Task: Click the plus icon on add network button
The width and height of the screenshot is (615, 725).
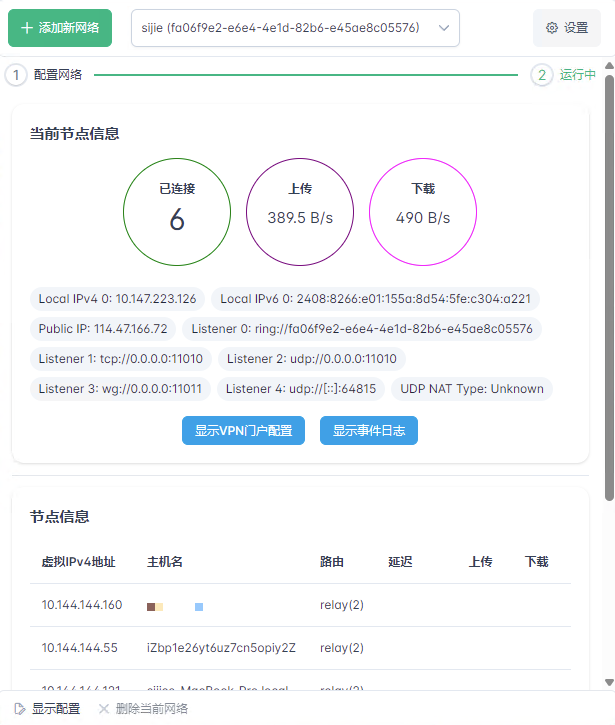Action: point(27,28)
